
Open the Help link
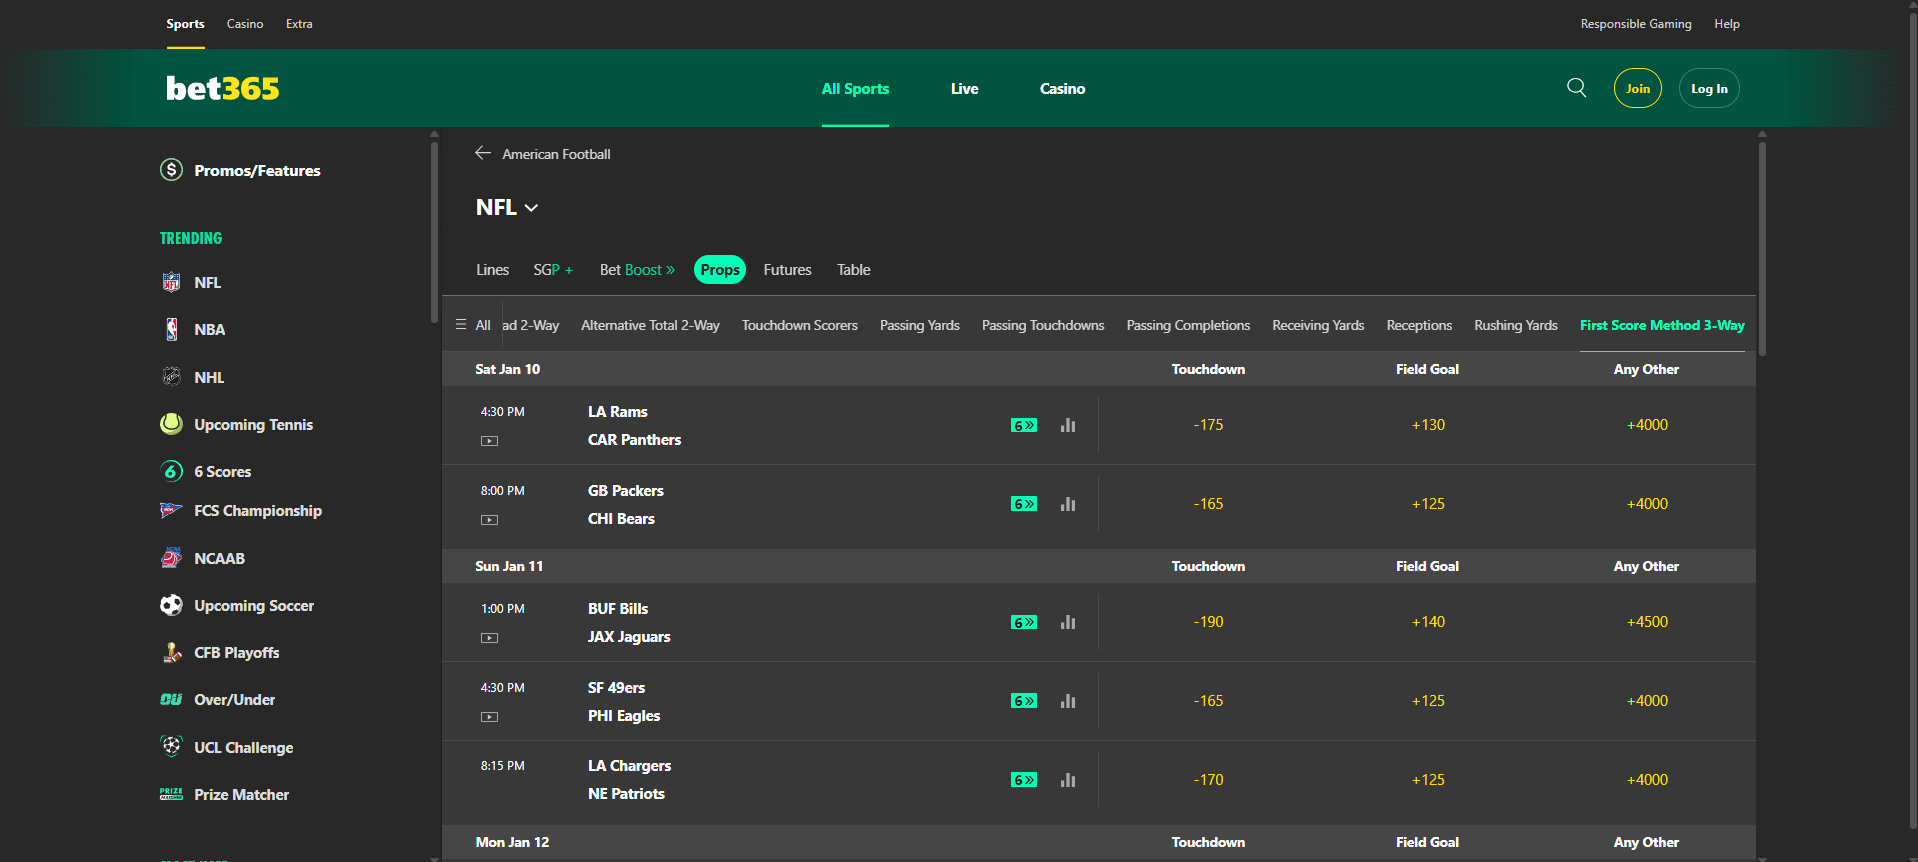click(x=1727, y=24)
